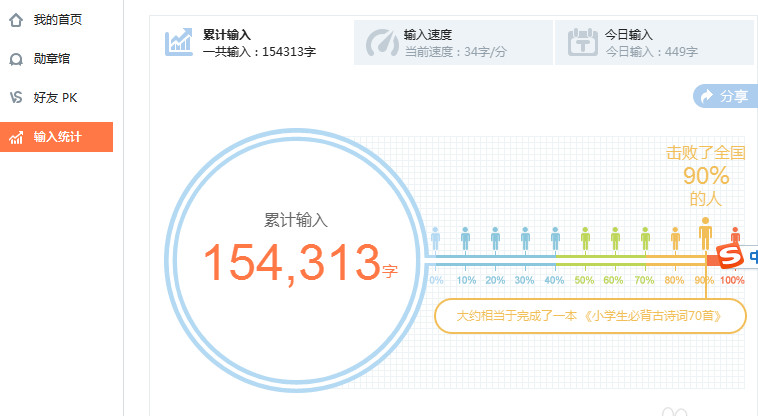Click 今日输入：449字 text
This screenshot has width=758, height=416.
pos(652,52)
